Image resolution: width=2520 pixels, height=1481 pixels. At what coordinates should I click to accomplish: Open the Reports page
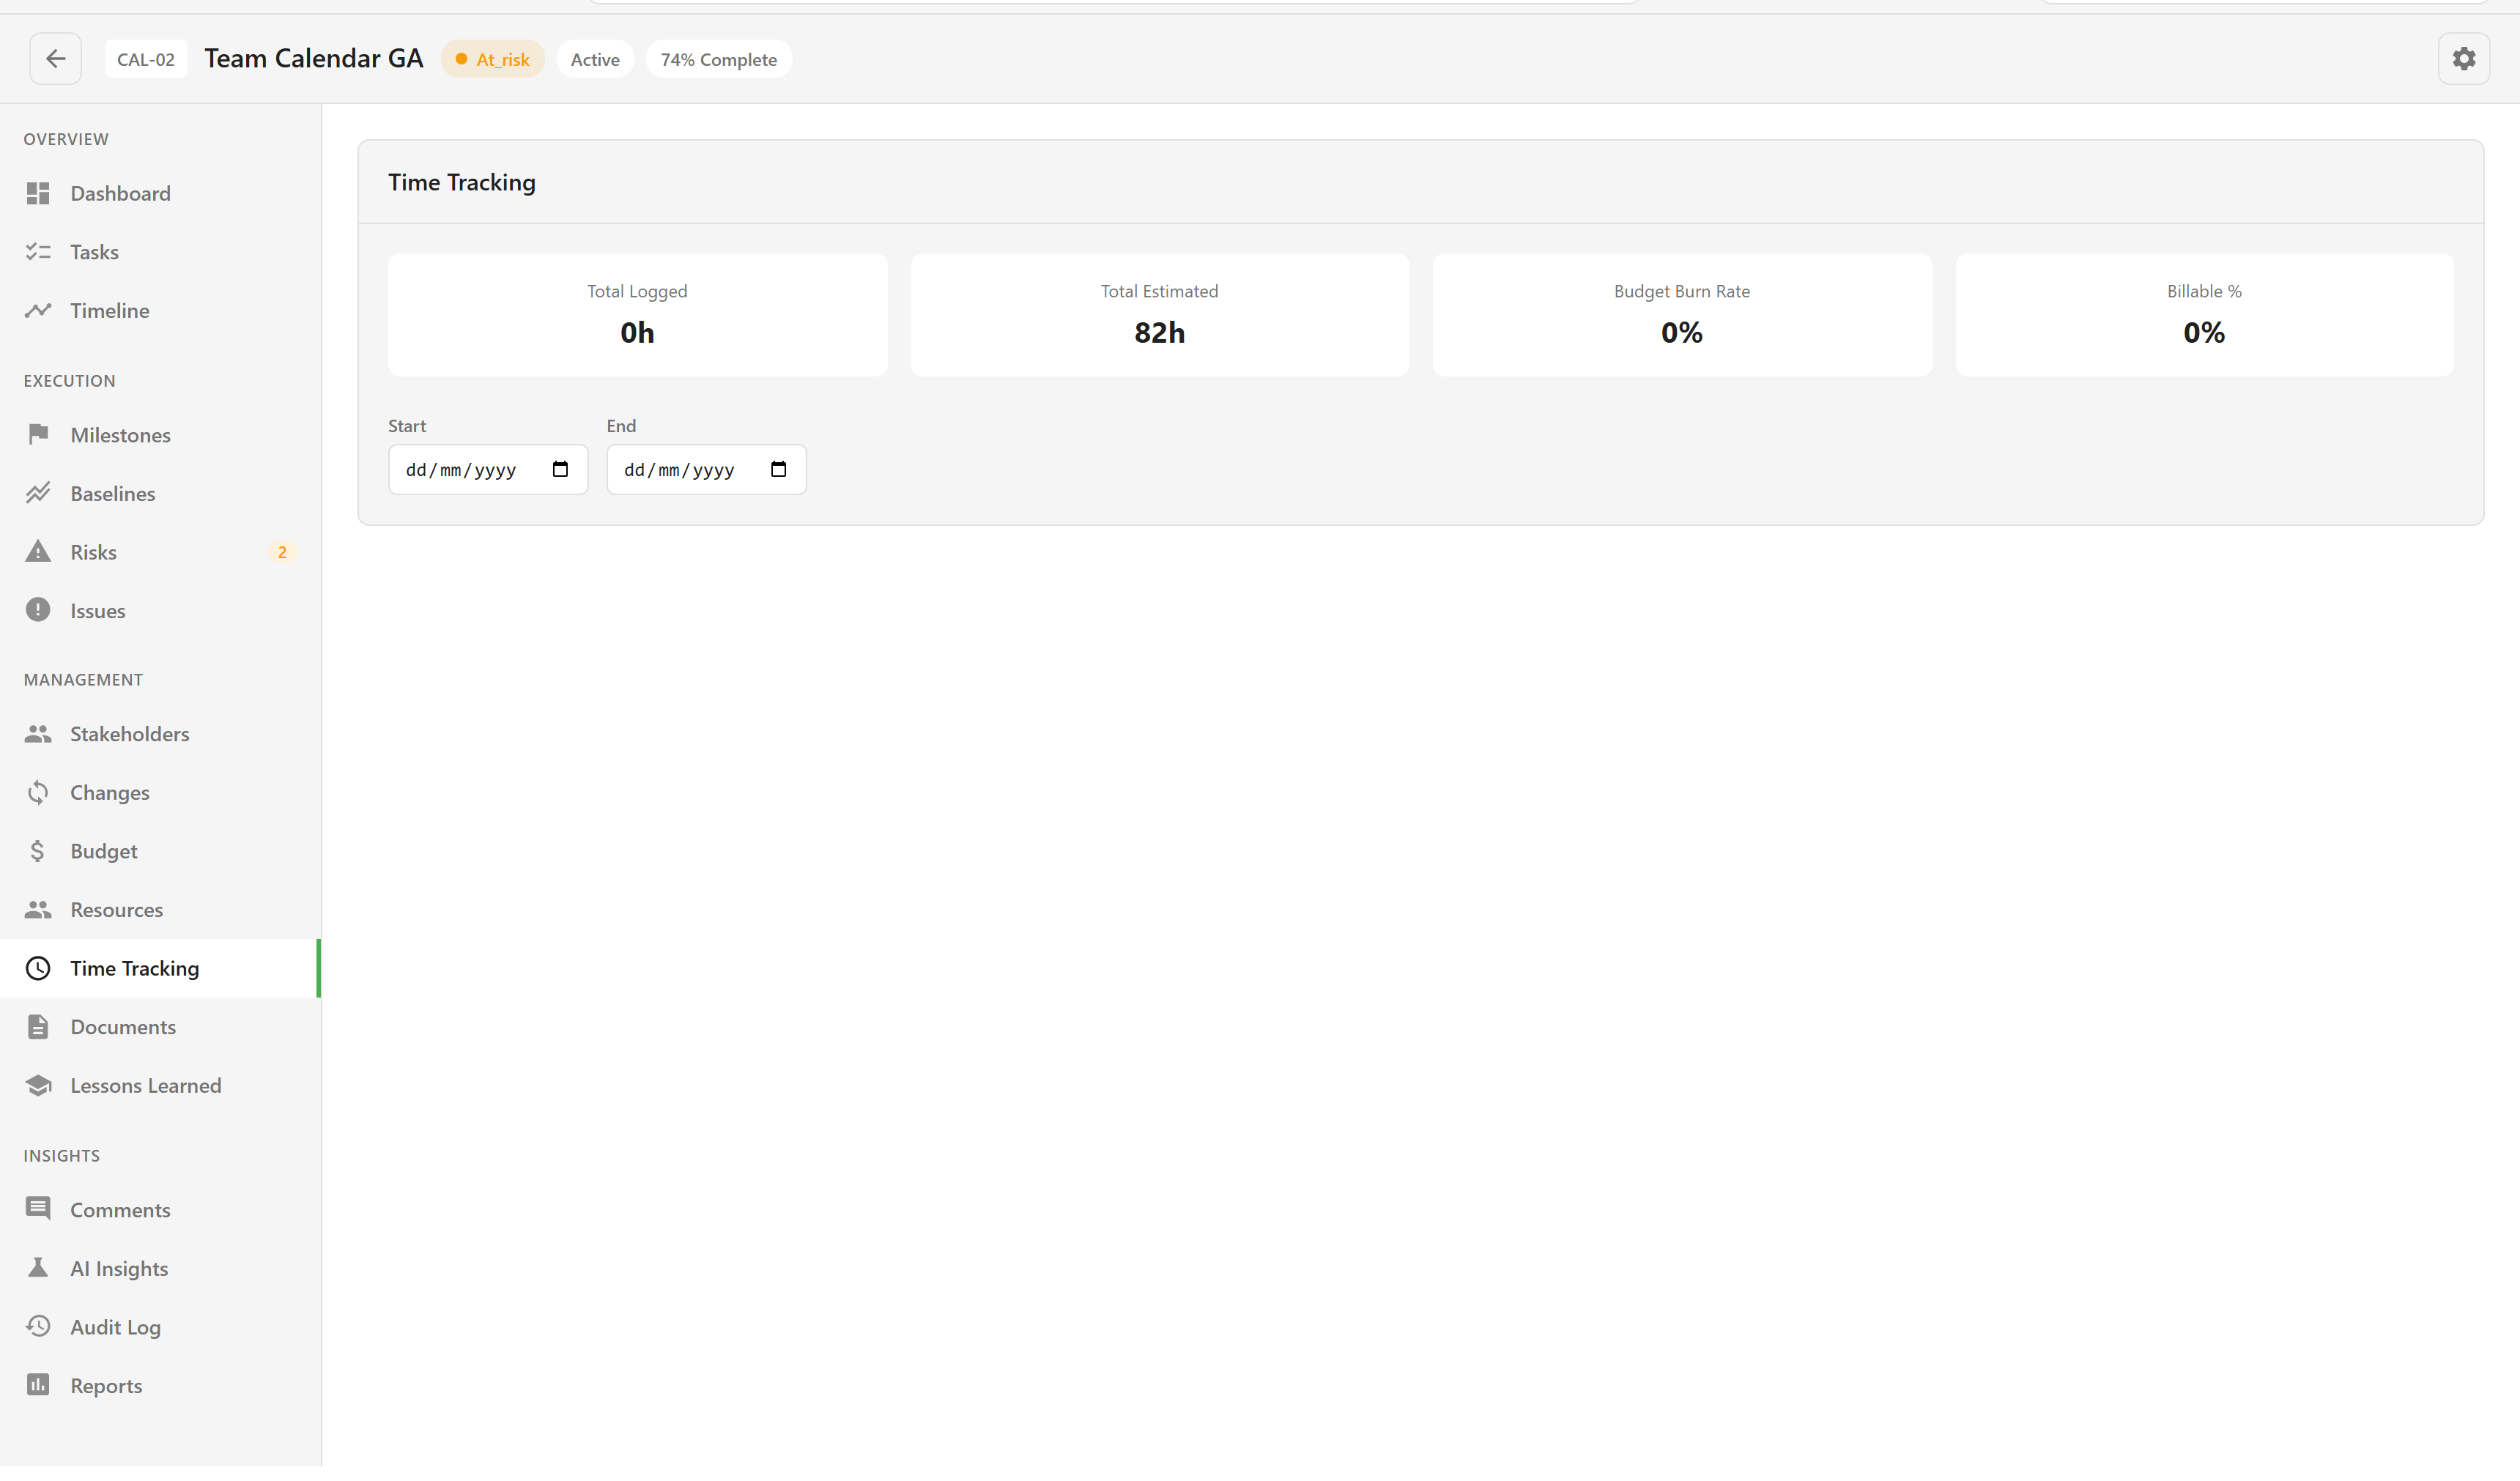[160, 1386]
